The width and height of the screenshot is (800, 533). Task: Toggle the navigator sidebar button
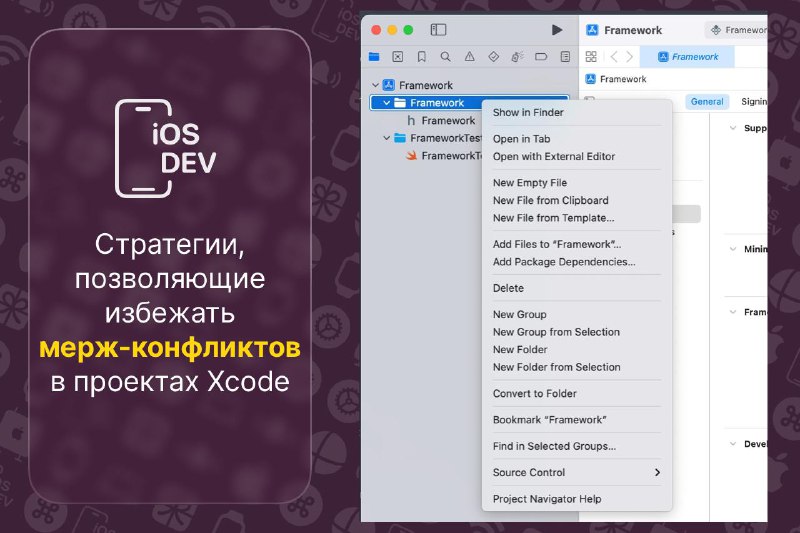point(438,30)
